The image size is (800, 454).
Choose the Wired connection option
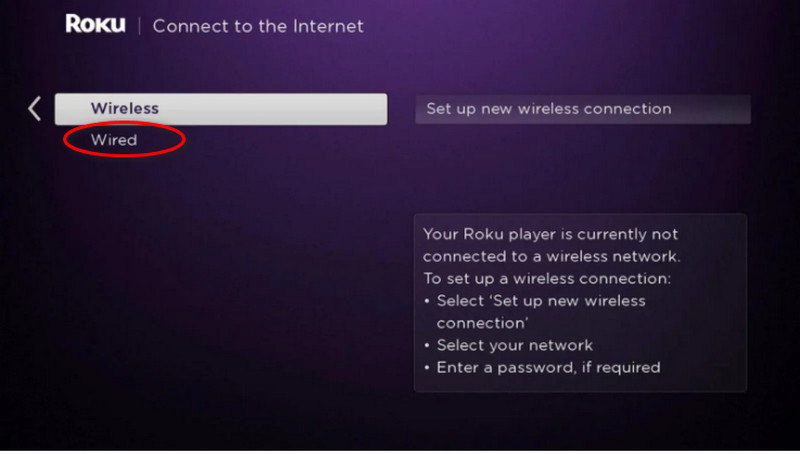(x=114, y=140)
